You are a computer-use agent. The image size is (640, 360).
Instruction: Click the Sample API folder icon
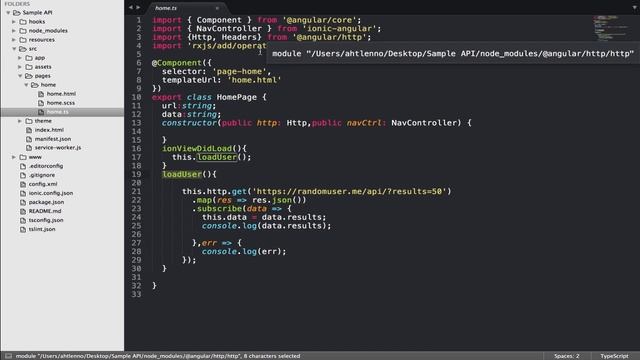tap(17, 13)
